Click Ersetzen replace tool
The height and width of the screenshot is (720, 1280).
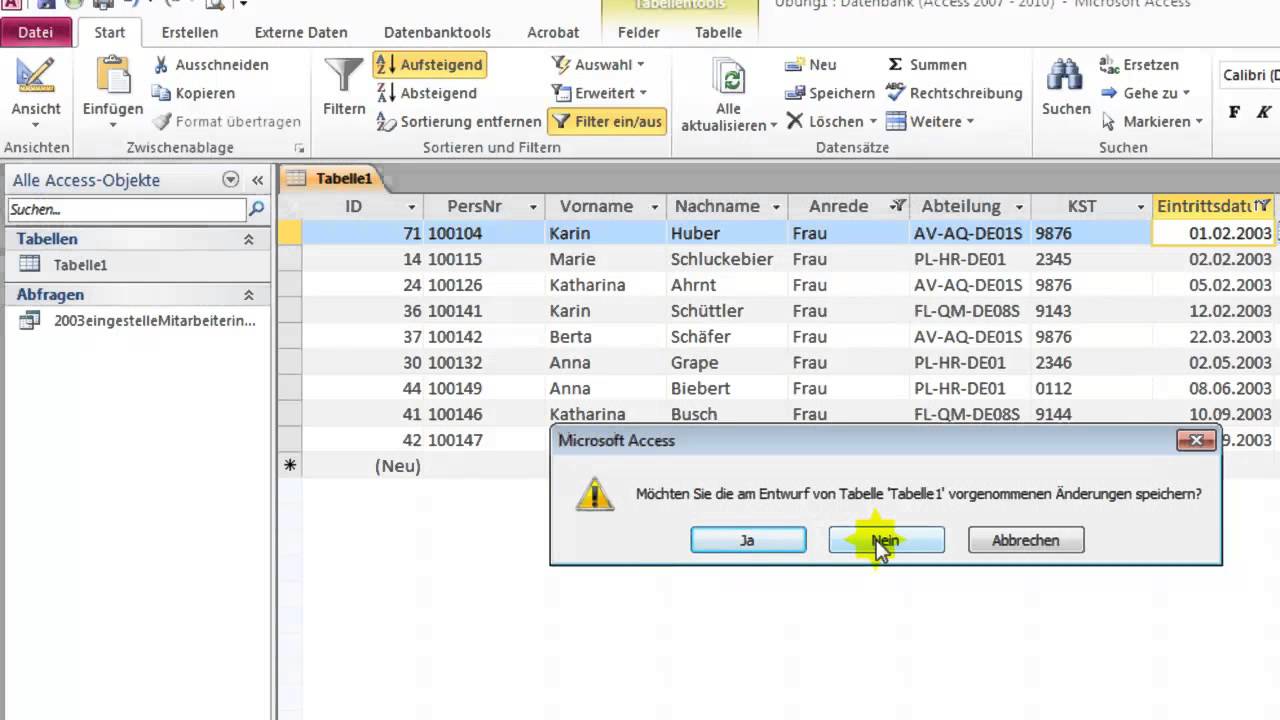click(x=1139, y=64)
